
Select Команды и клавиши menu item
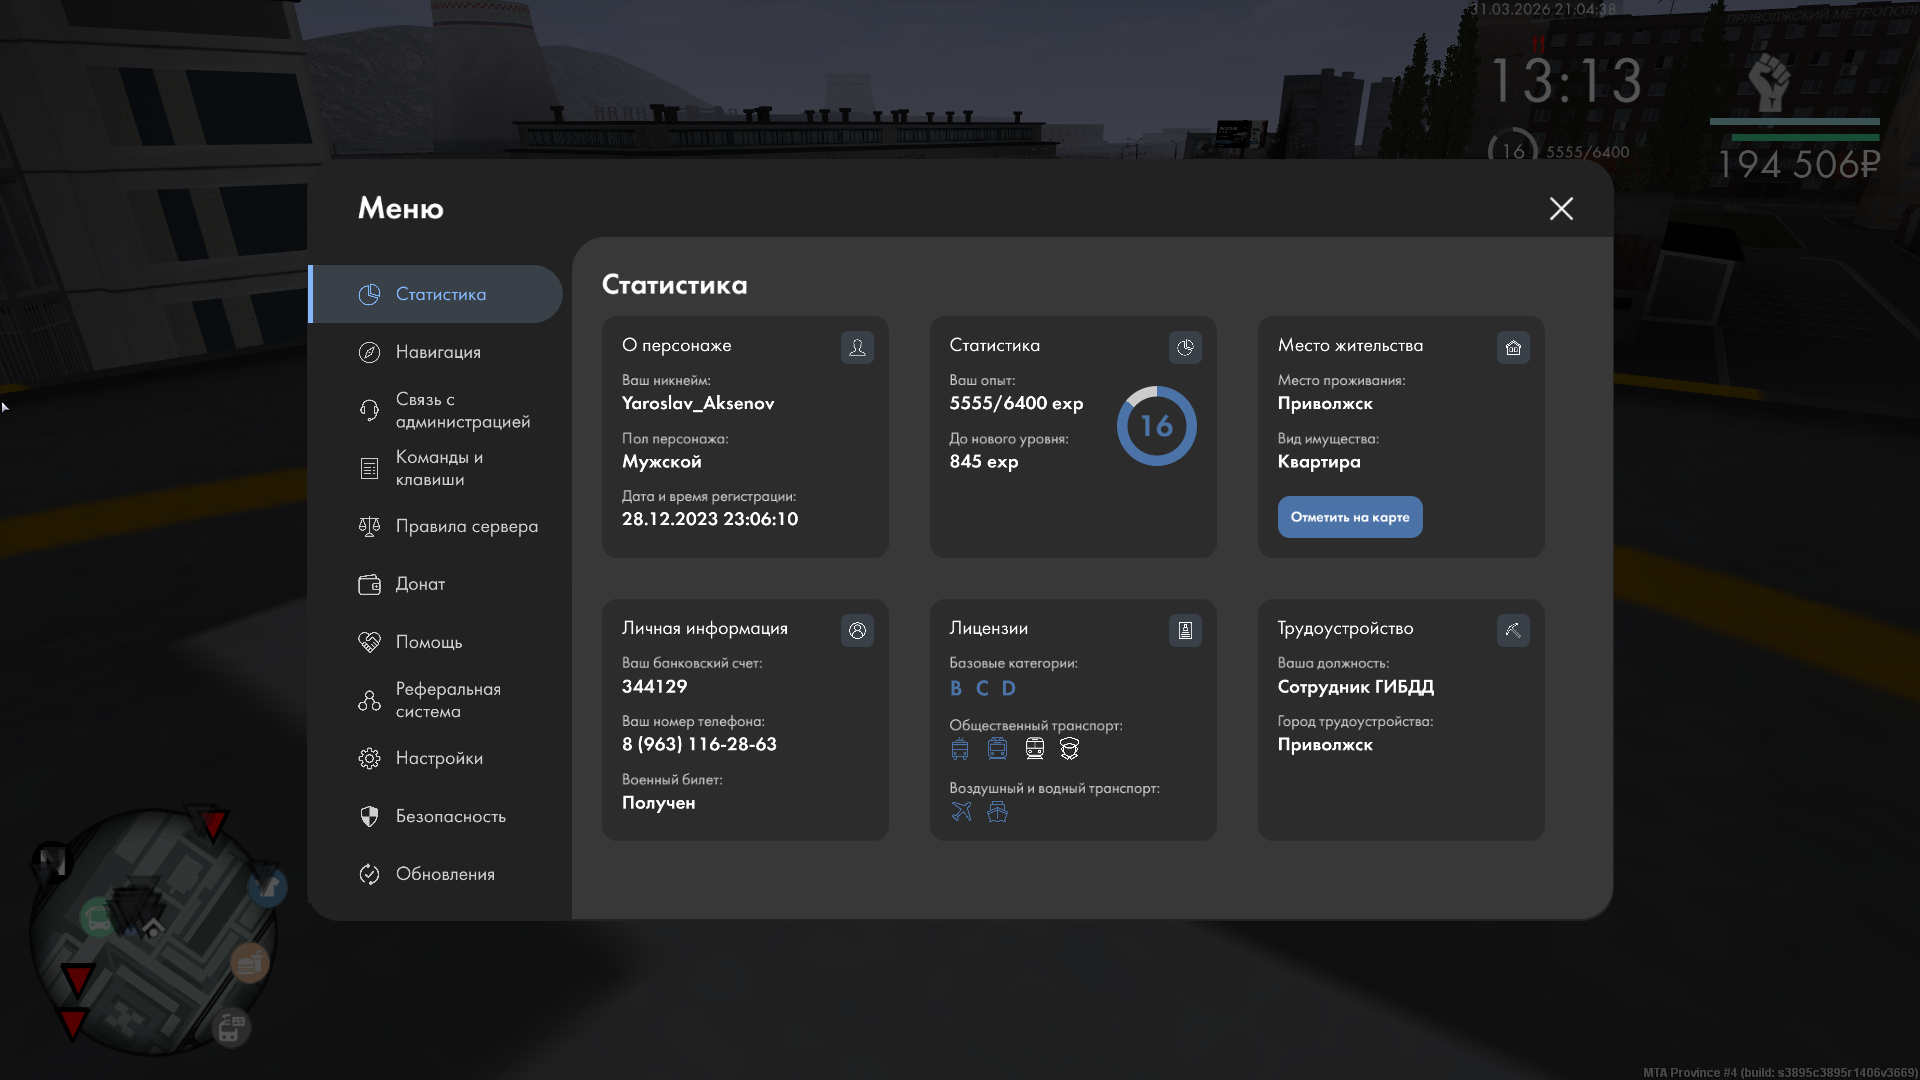click(438, 468)
